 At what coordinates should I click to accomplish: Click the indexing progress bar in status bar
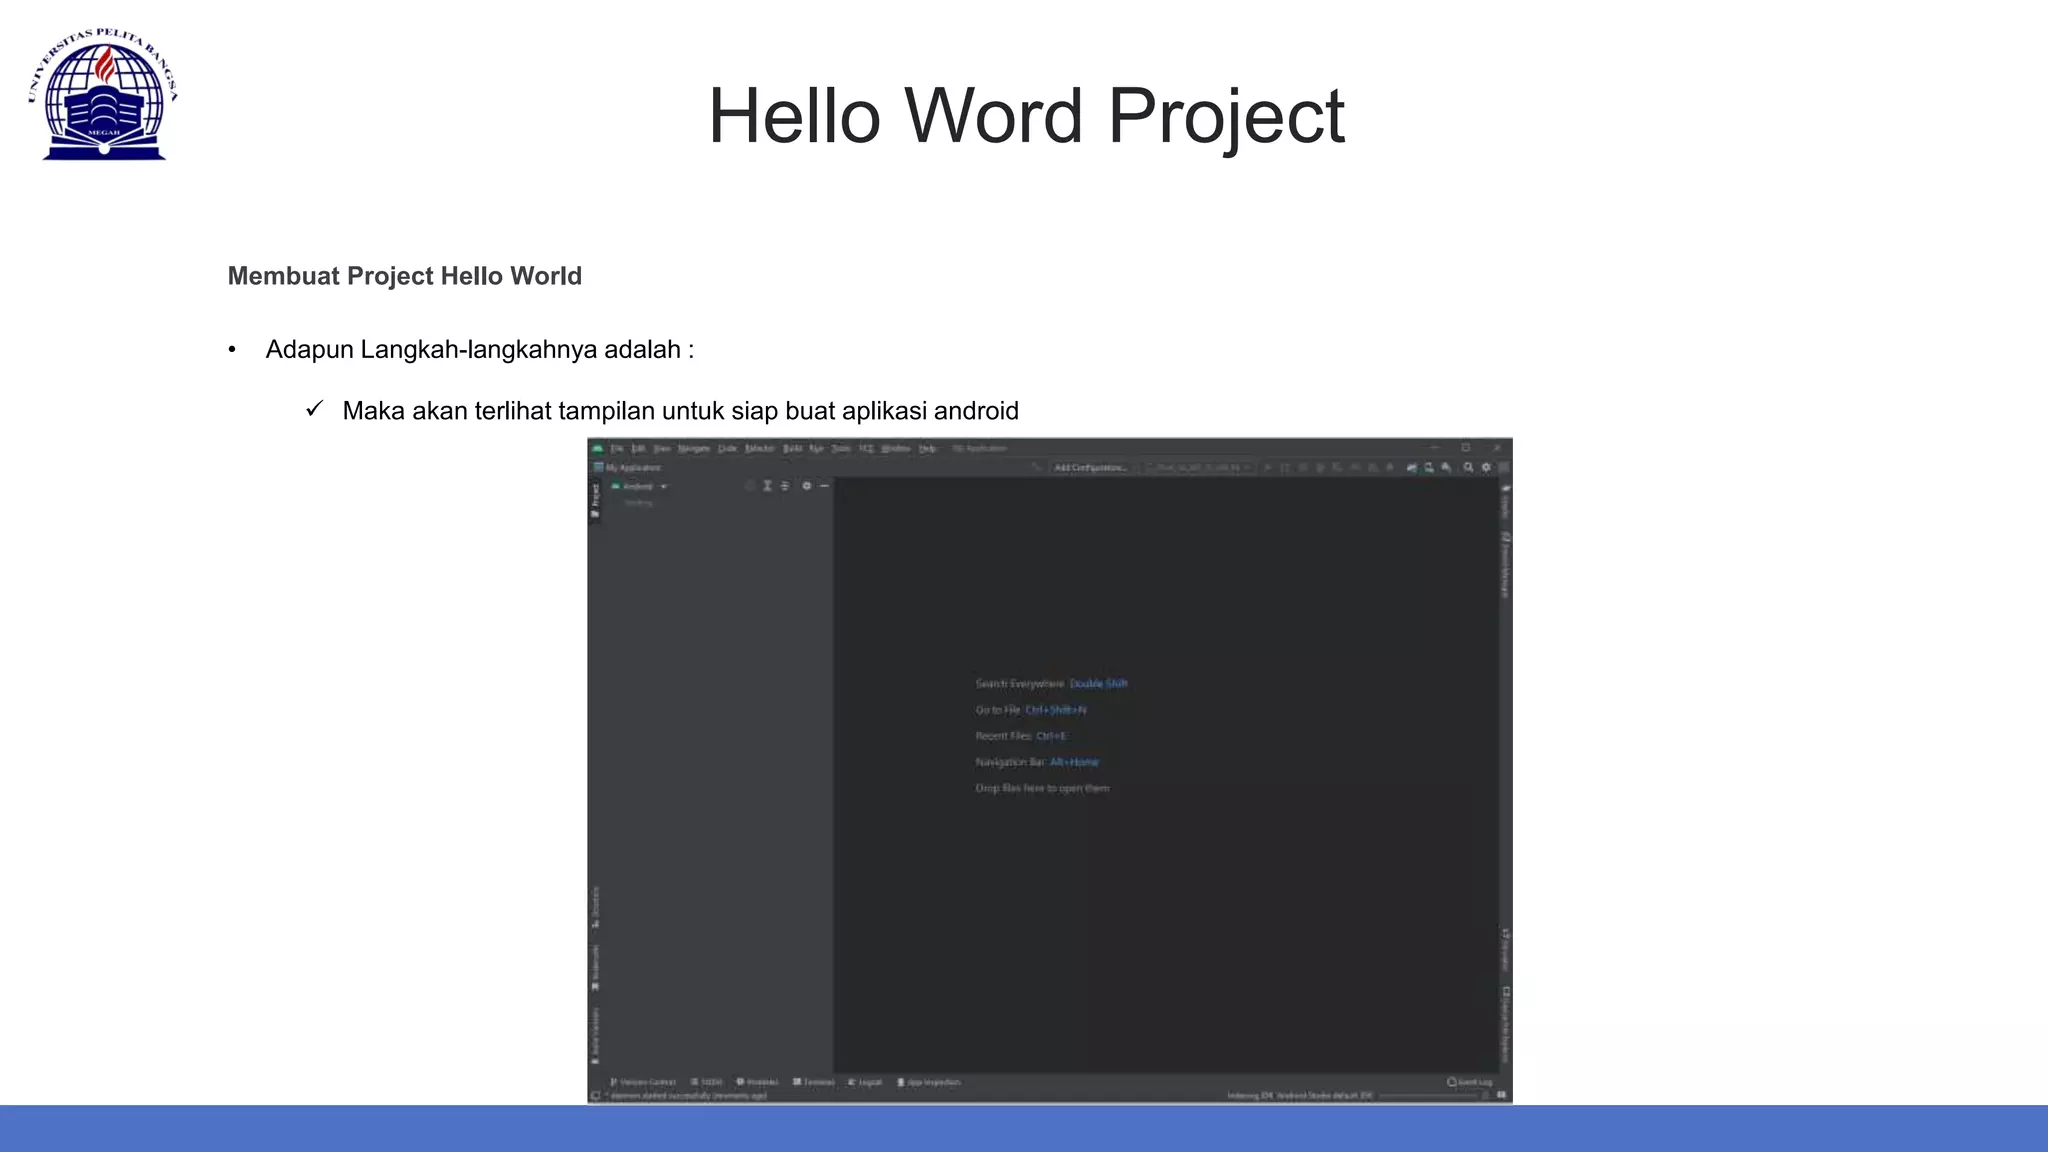pos(1428,1096)
